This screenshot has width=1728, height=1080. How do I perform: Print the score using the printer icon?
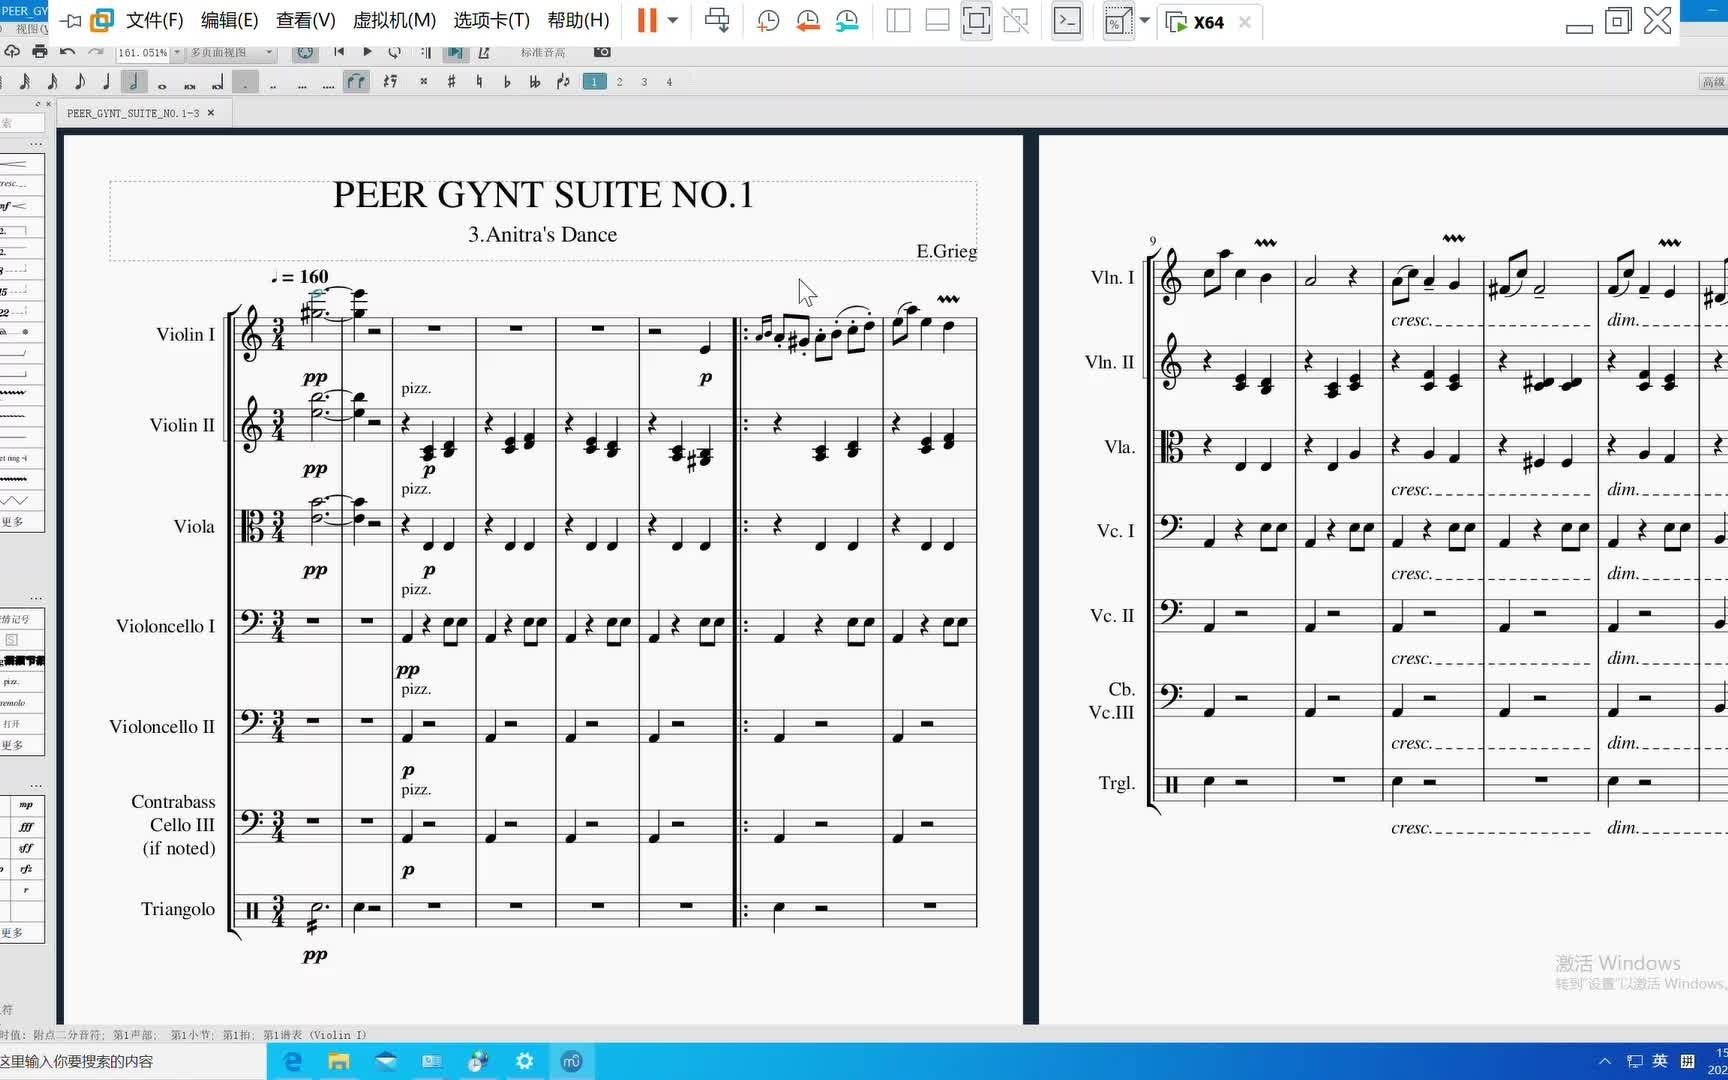(x=39, y=51)
